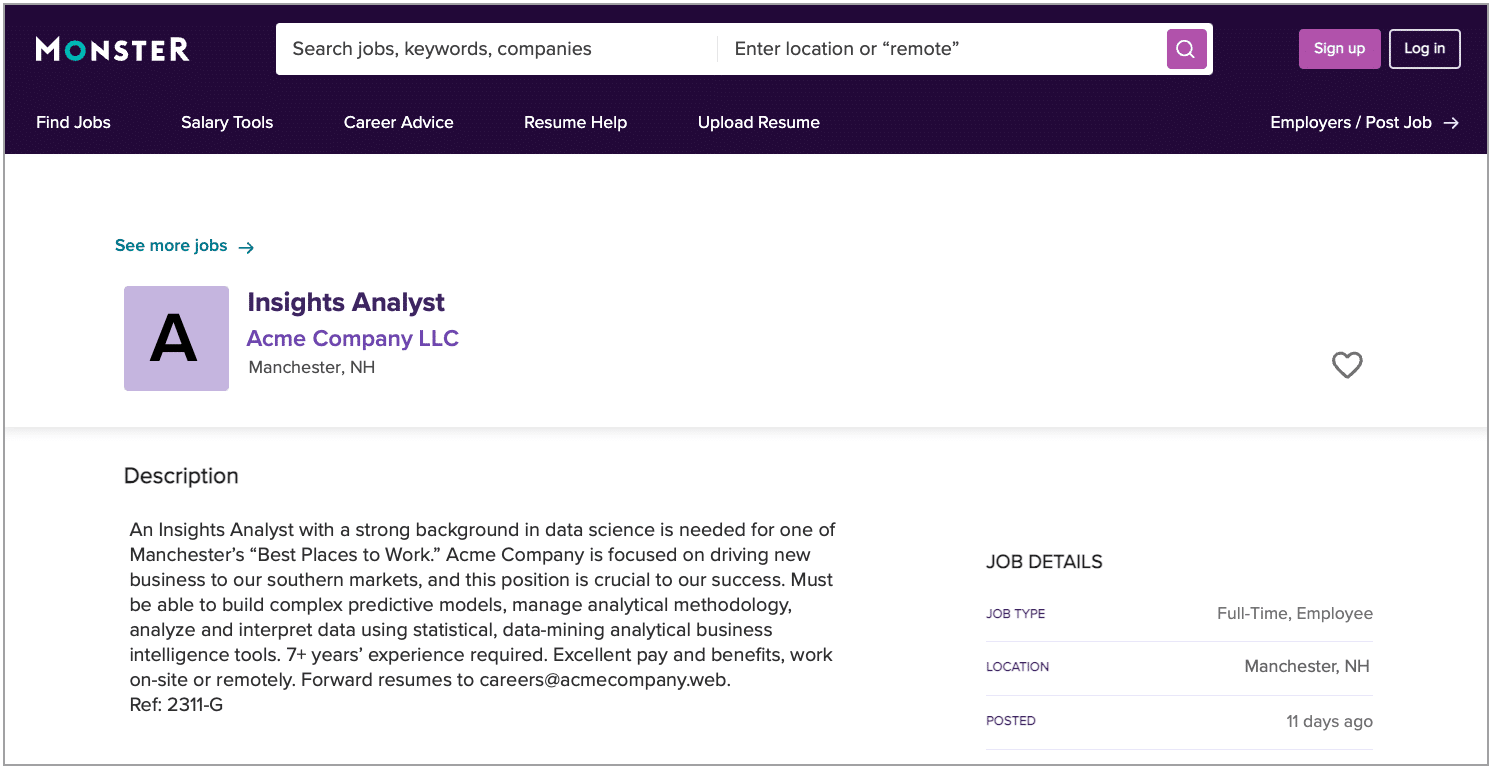Click the Monster logo

112,49
